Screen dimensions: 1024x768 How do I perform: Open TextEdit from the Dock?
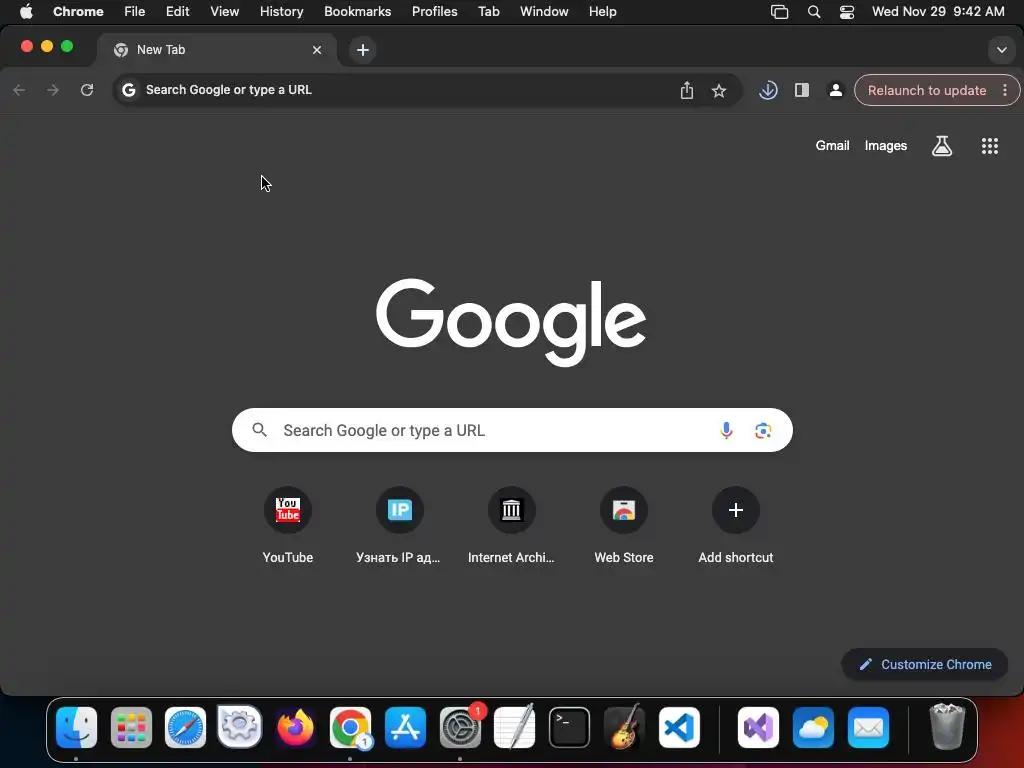(x=515, y=726)
